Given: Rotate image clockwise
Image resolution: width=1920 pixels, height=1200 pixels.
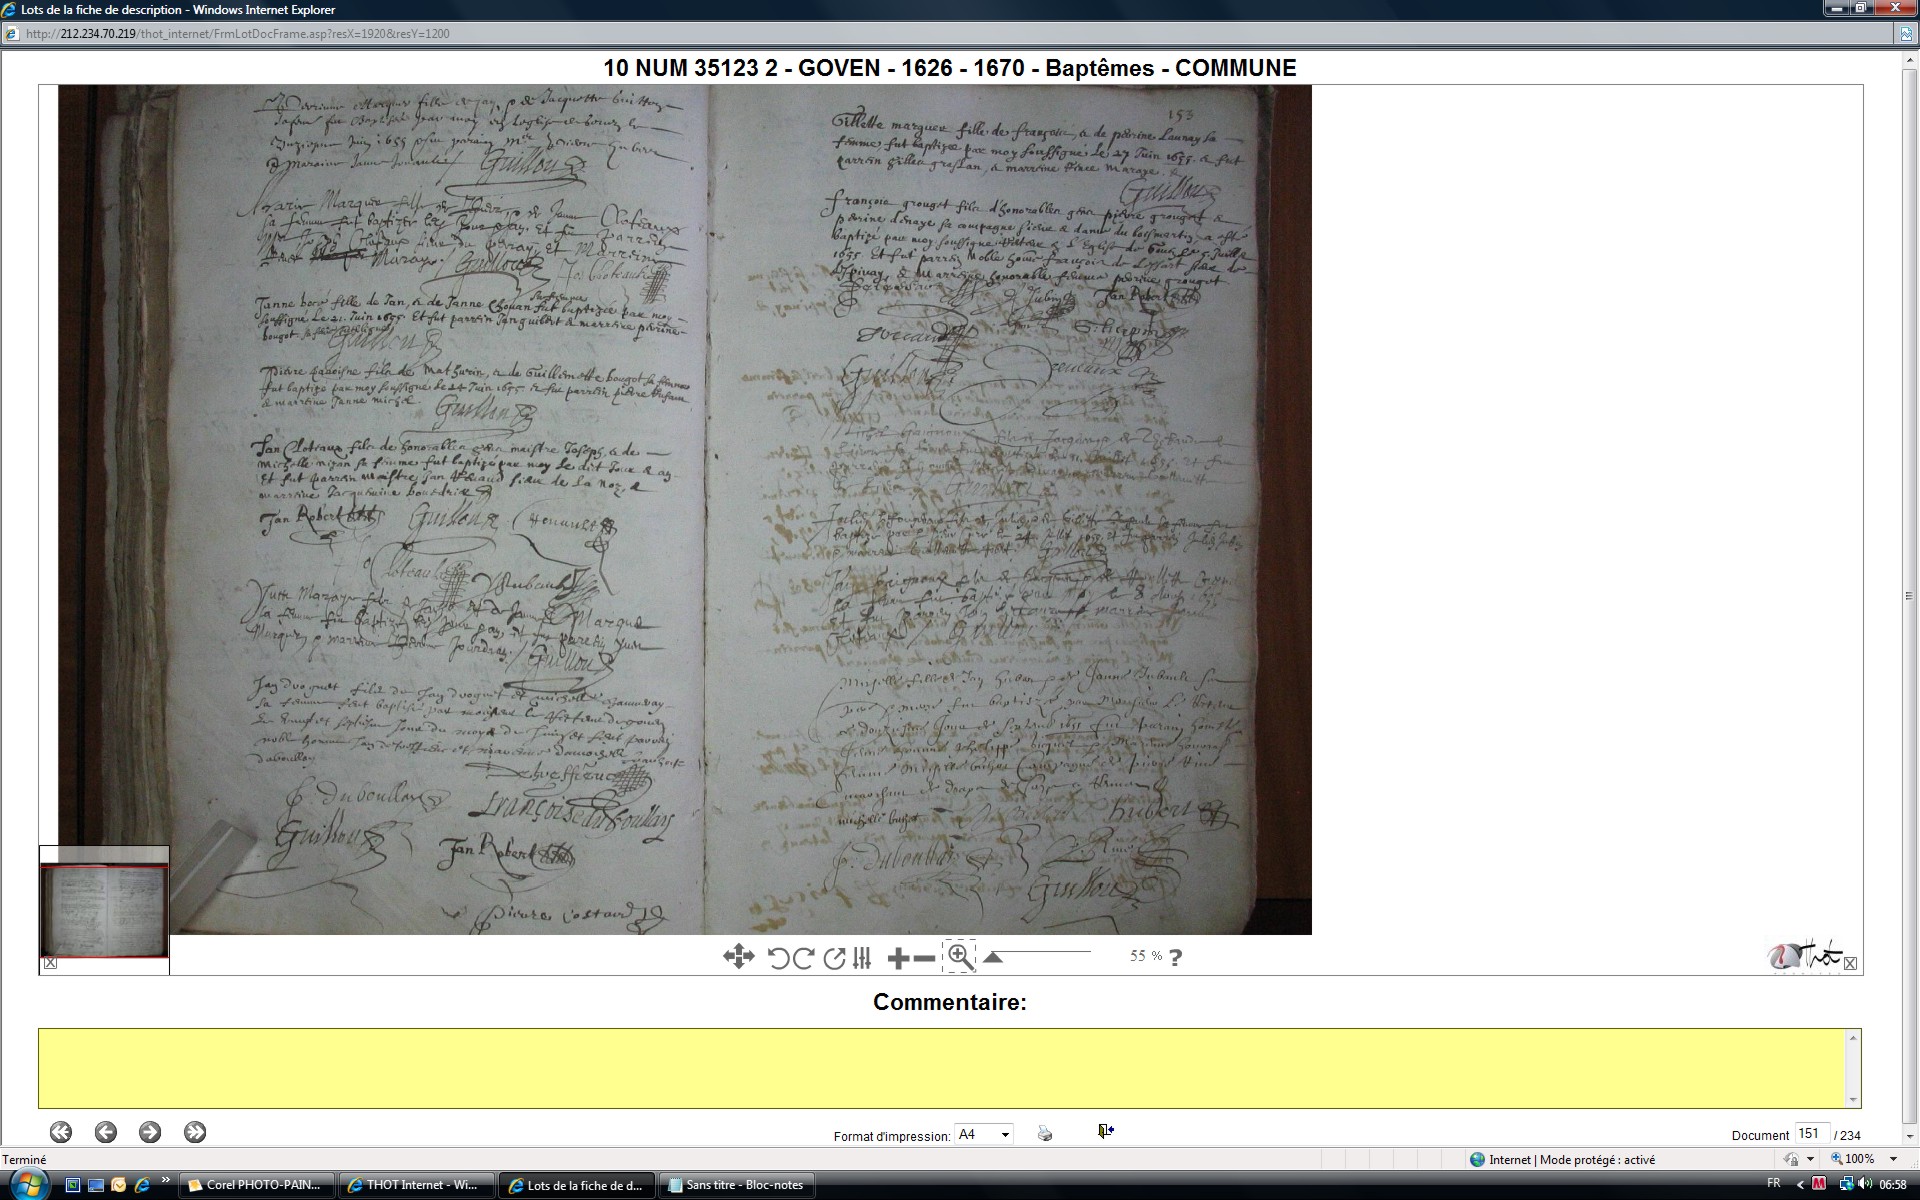Looking at the screenshot, I should pyautogui.click(x=803, y=958).
